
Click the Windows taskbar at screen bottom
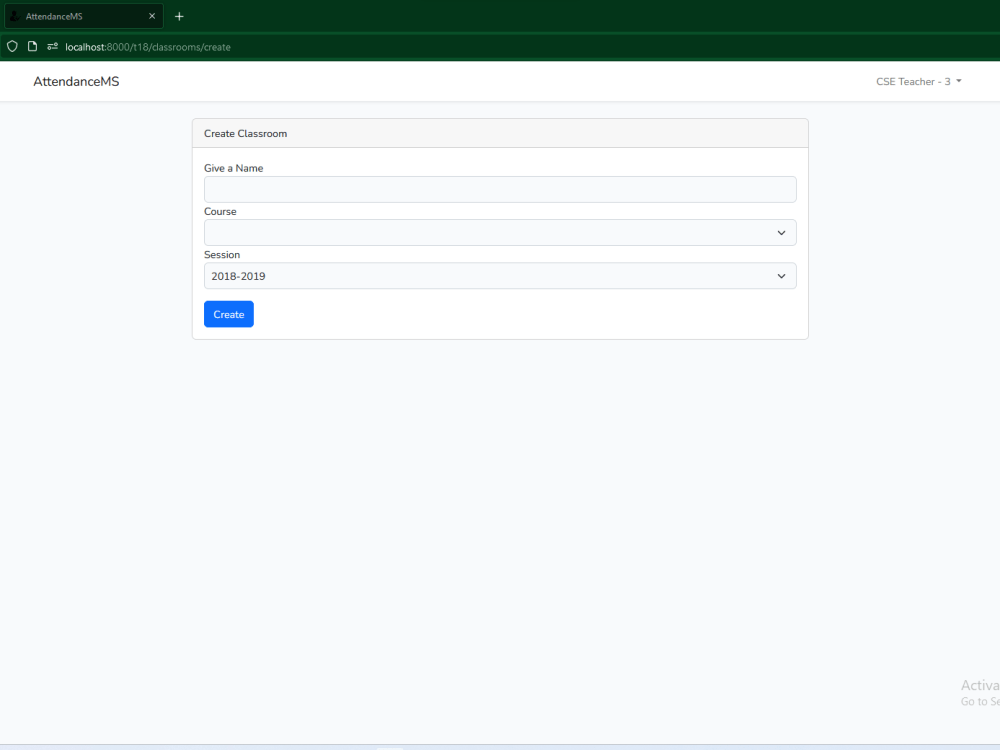click(x=500, y=746)
